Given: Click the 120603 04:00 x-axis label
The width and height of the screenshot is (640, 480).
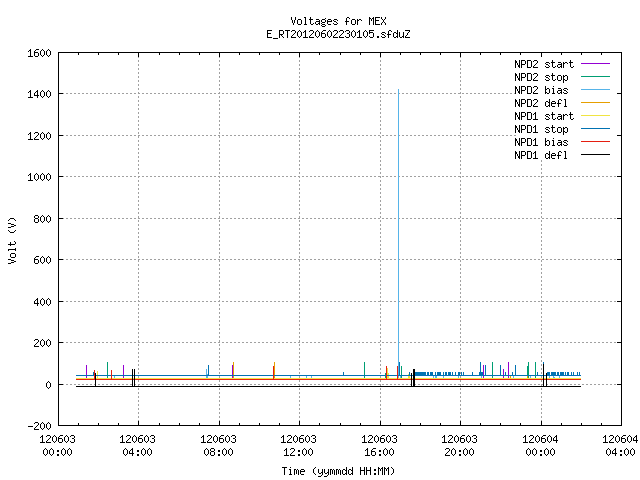Looking at the screenshot, I should [x=138, y=446].
